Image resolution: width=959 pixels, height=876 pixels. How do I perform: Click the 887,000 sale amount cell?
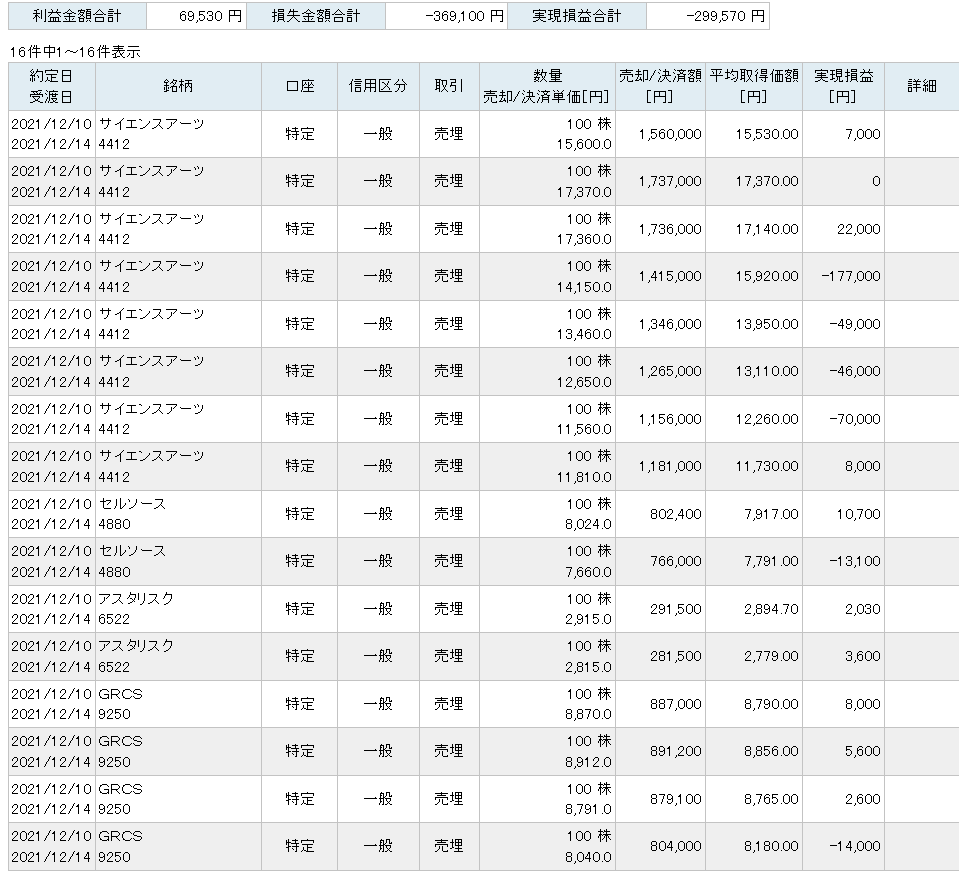[660, 703]
